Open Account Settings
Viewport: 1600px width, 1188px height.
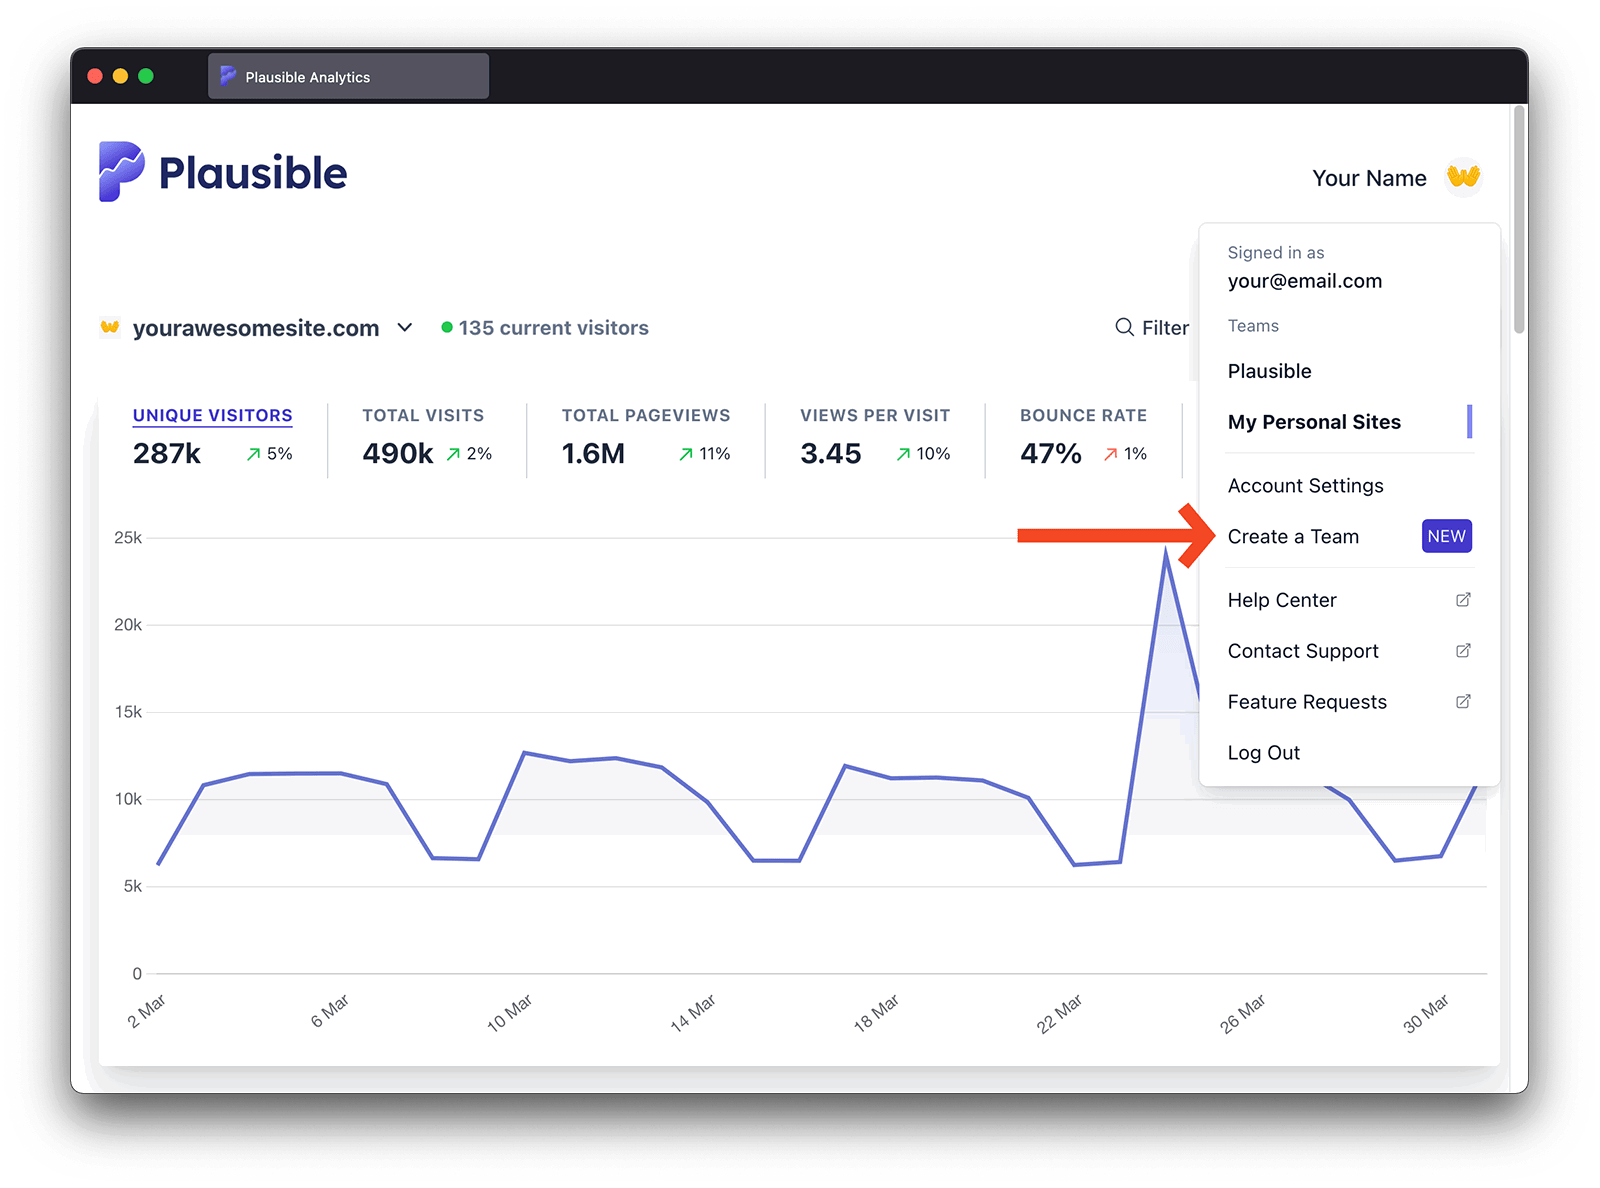[1305, 486]
